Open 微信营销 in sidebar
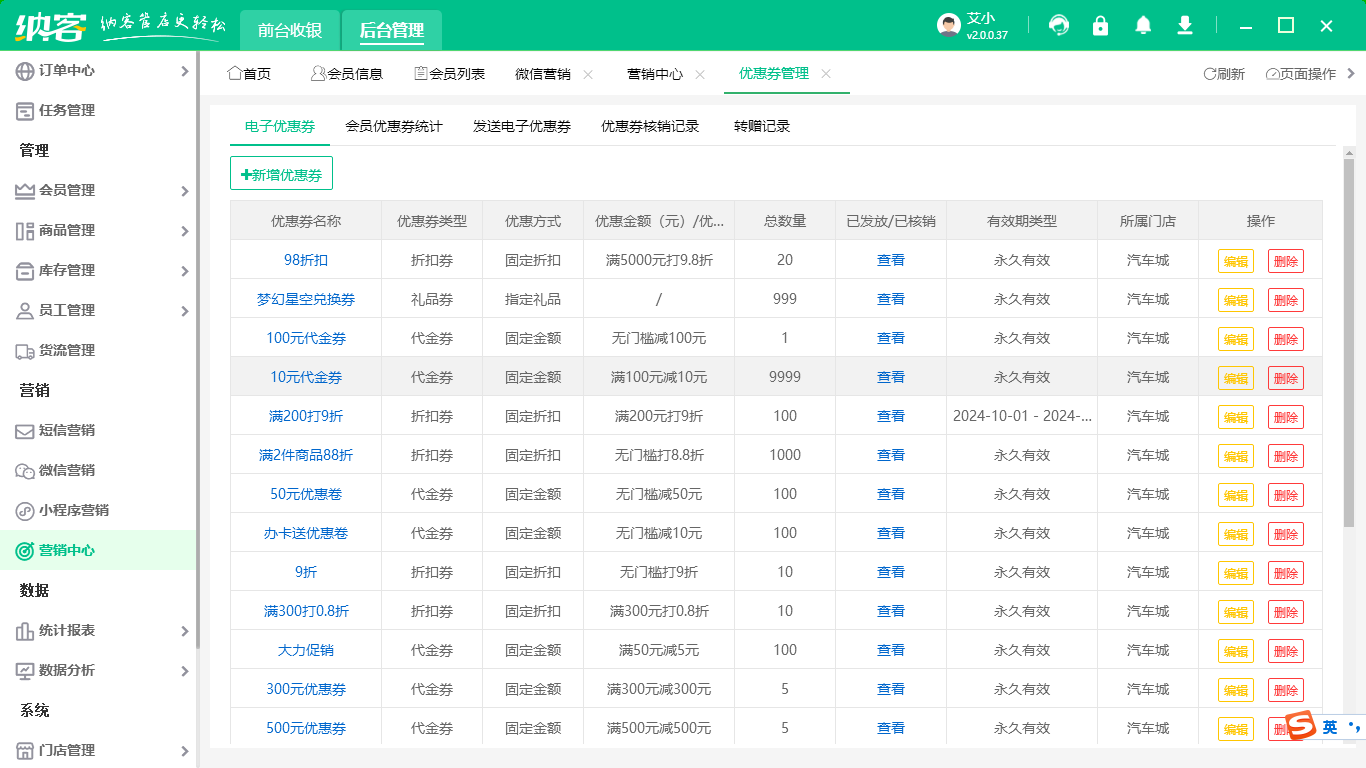The width and height of the screenshot is (1366, 768). 66,470
